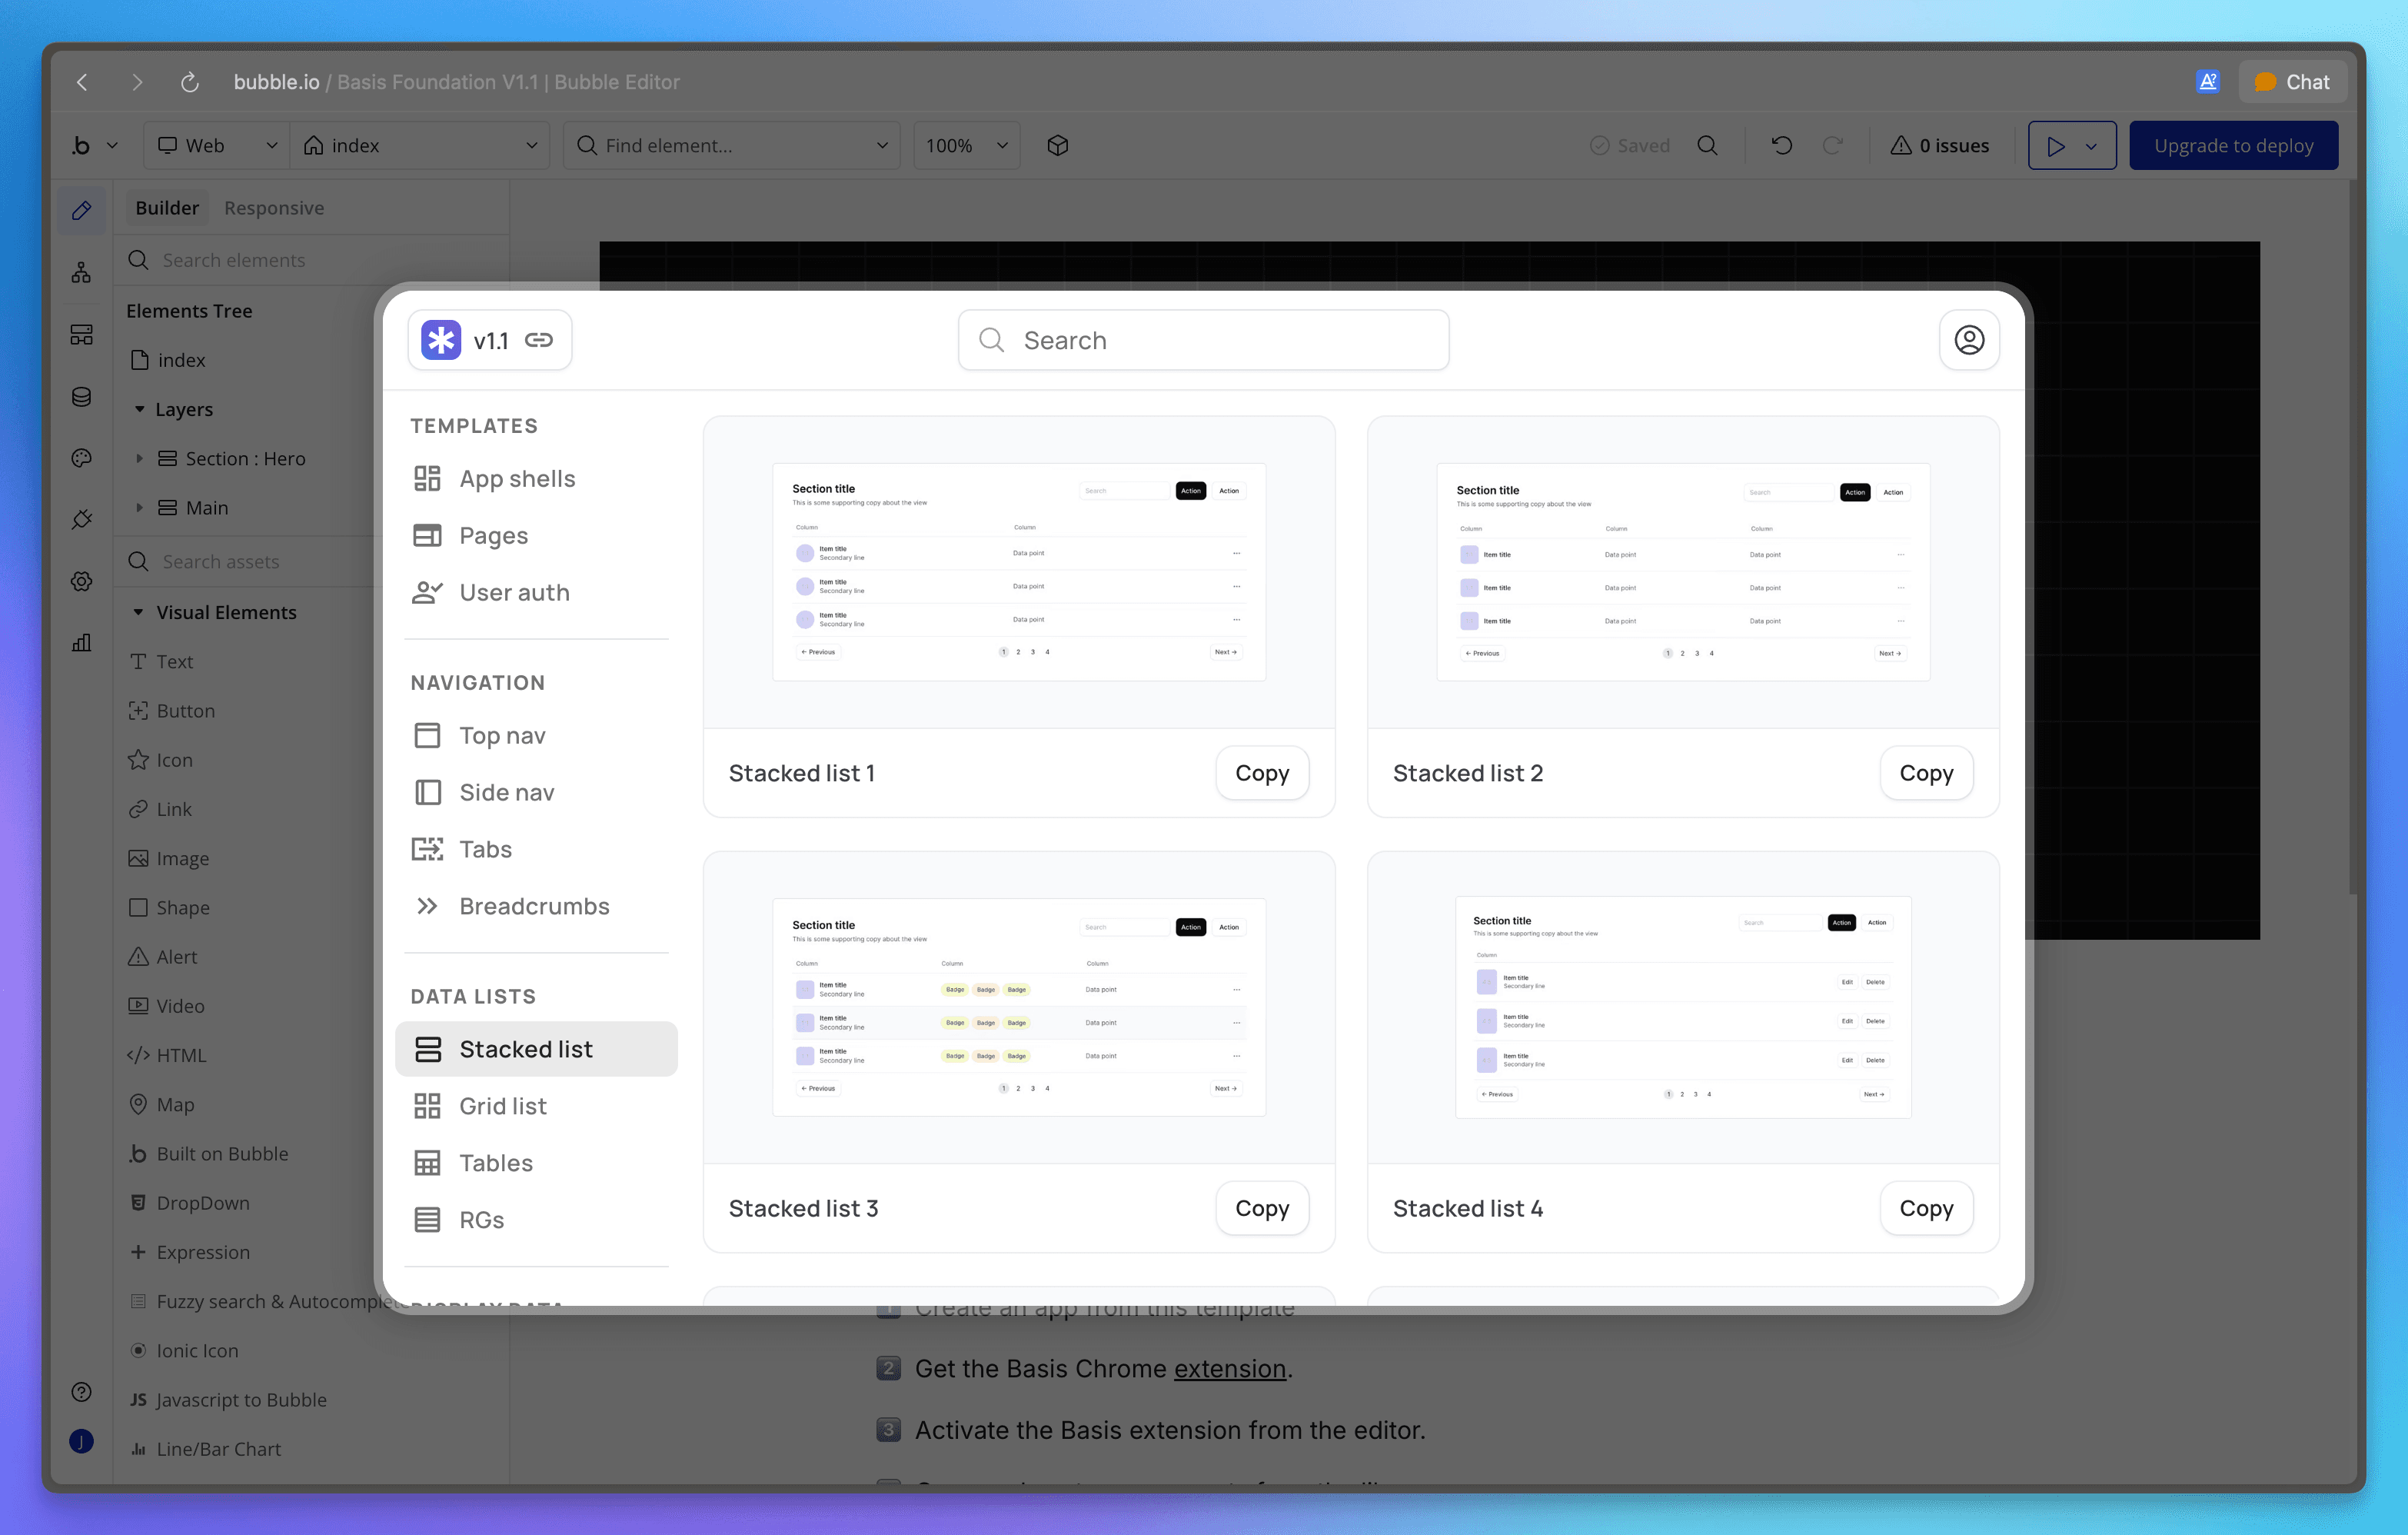Image resolution: width=2408 pixels, height=1535 pixels.
Task: Copy the Stacked list 3 template
Action: click(x=1262, y=1208)
